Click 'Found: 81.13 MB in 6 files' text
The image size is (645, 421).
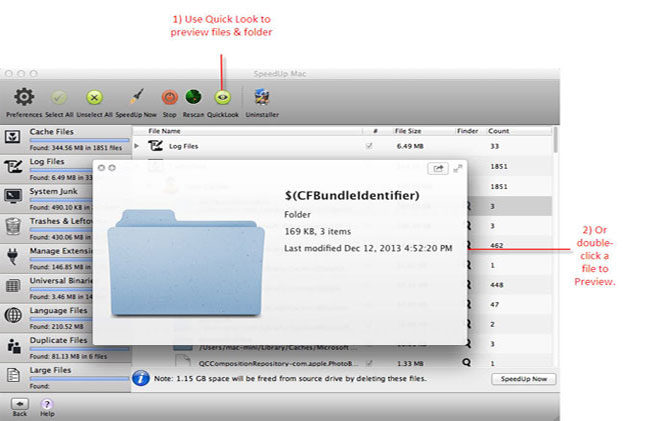[68, 356]
